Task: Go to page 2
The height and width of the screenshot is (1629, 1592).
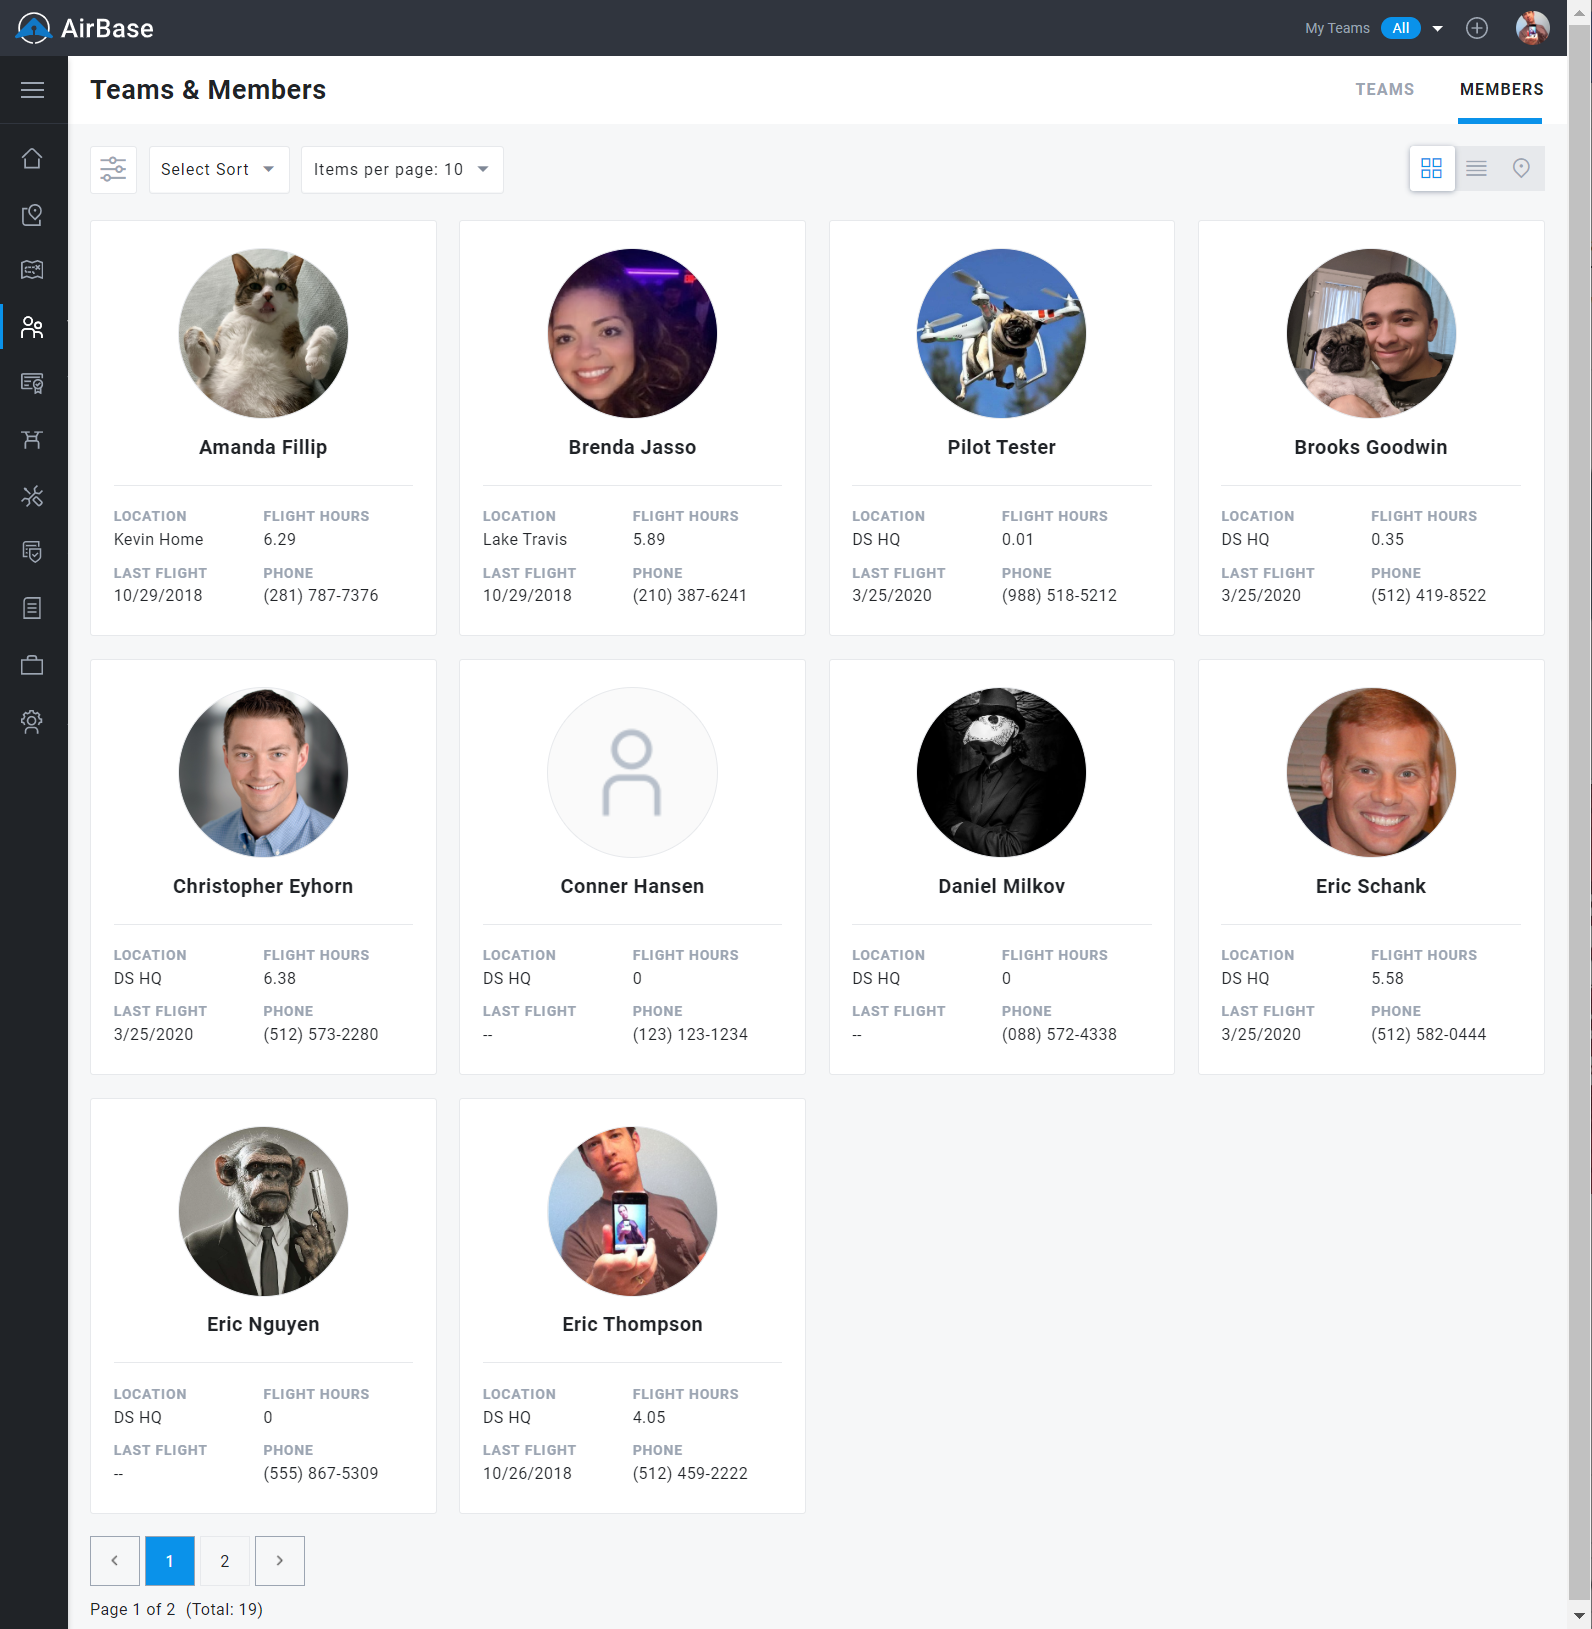Action: coord(225,1560)
